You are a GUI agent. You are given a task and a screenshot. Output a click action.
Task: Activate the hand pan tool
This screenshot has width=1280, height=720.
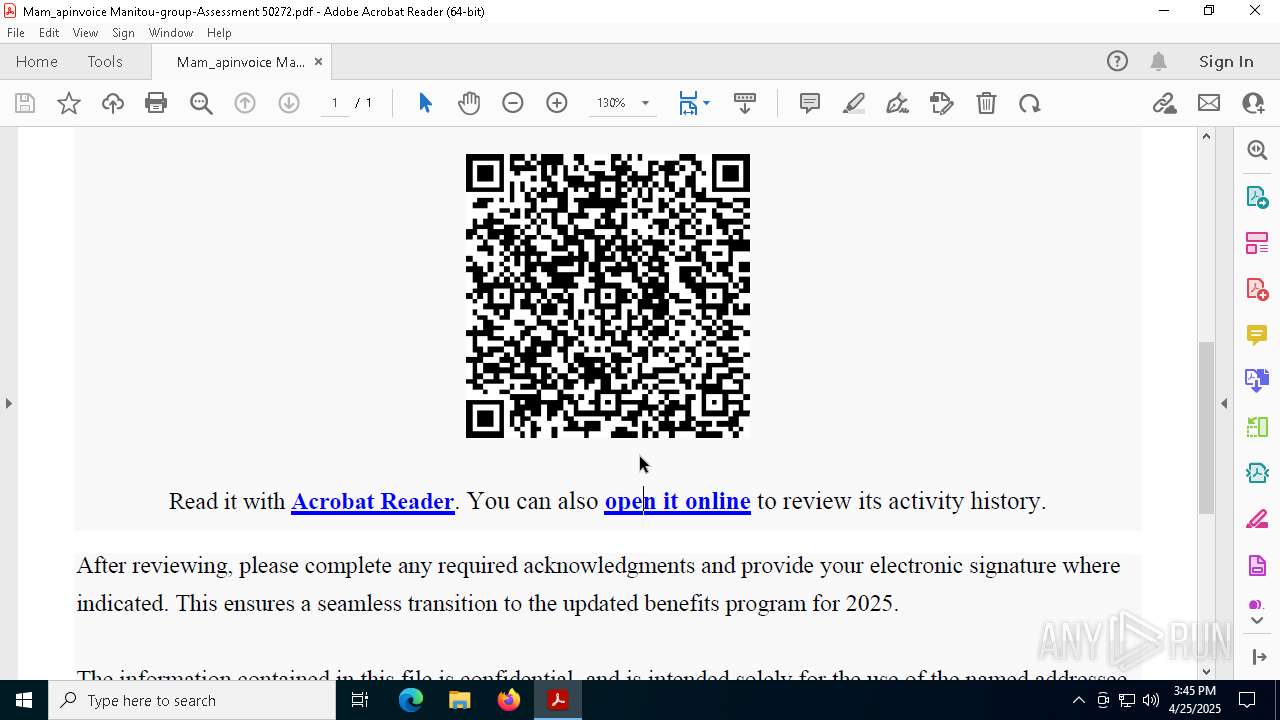coord(469,103)
